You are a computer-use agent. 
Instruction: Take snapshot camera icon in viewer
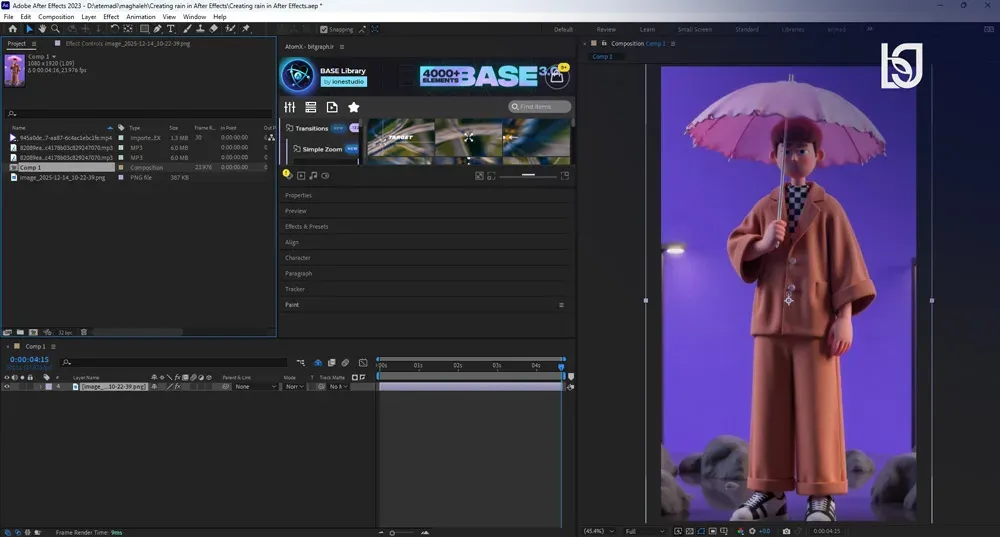tap(786, 531)
